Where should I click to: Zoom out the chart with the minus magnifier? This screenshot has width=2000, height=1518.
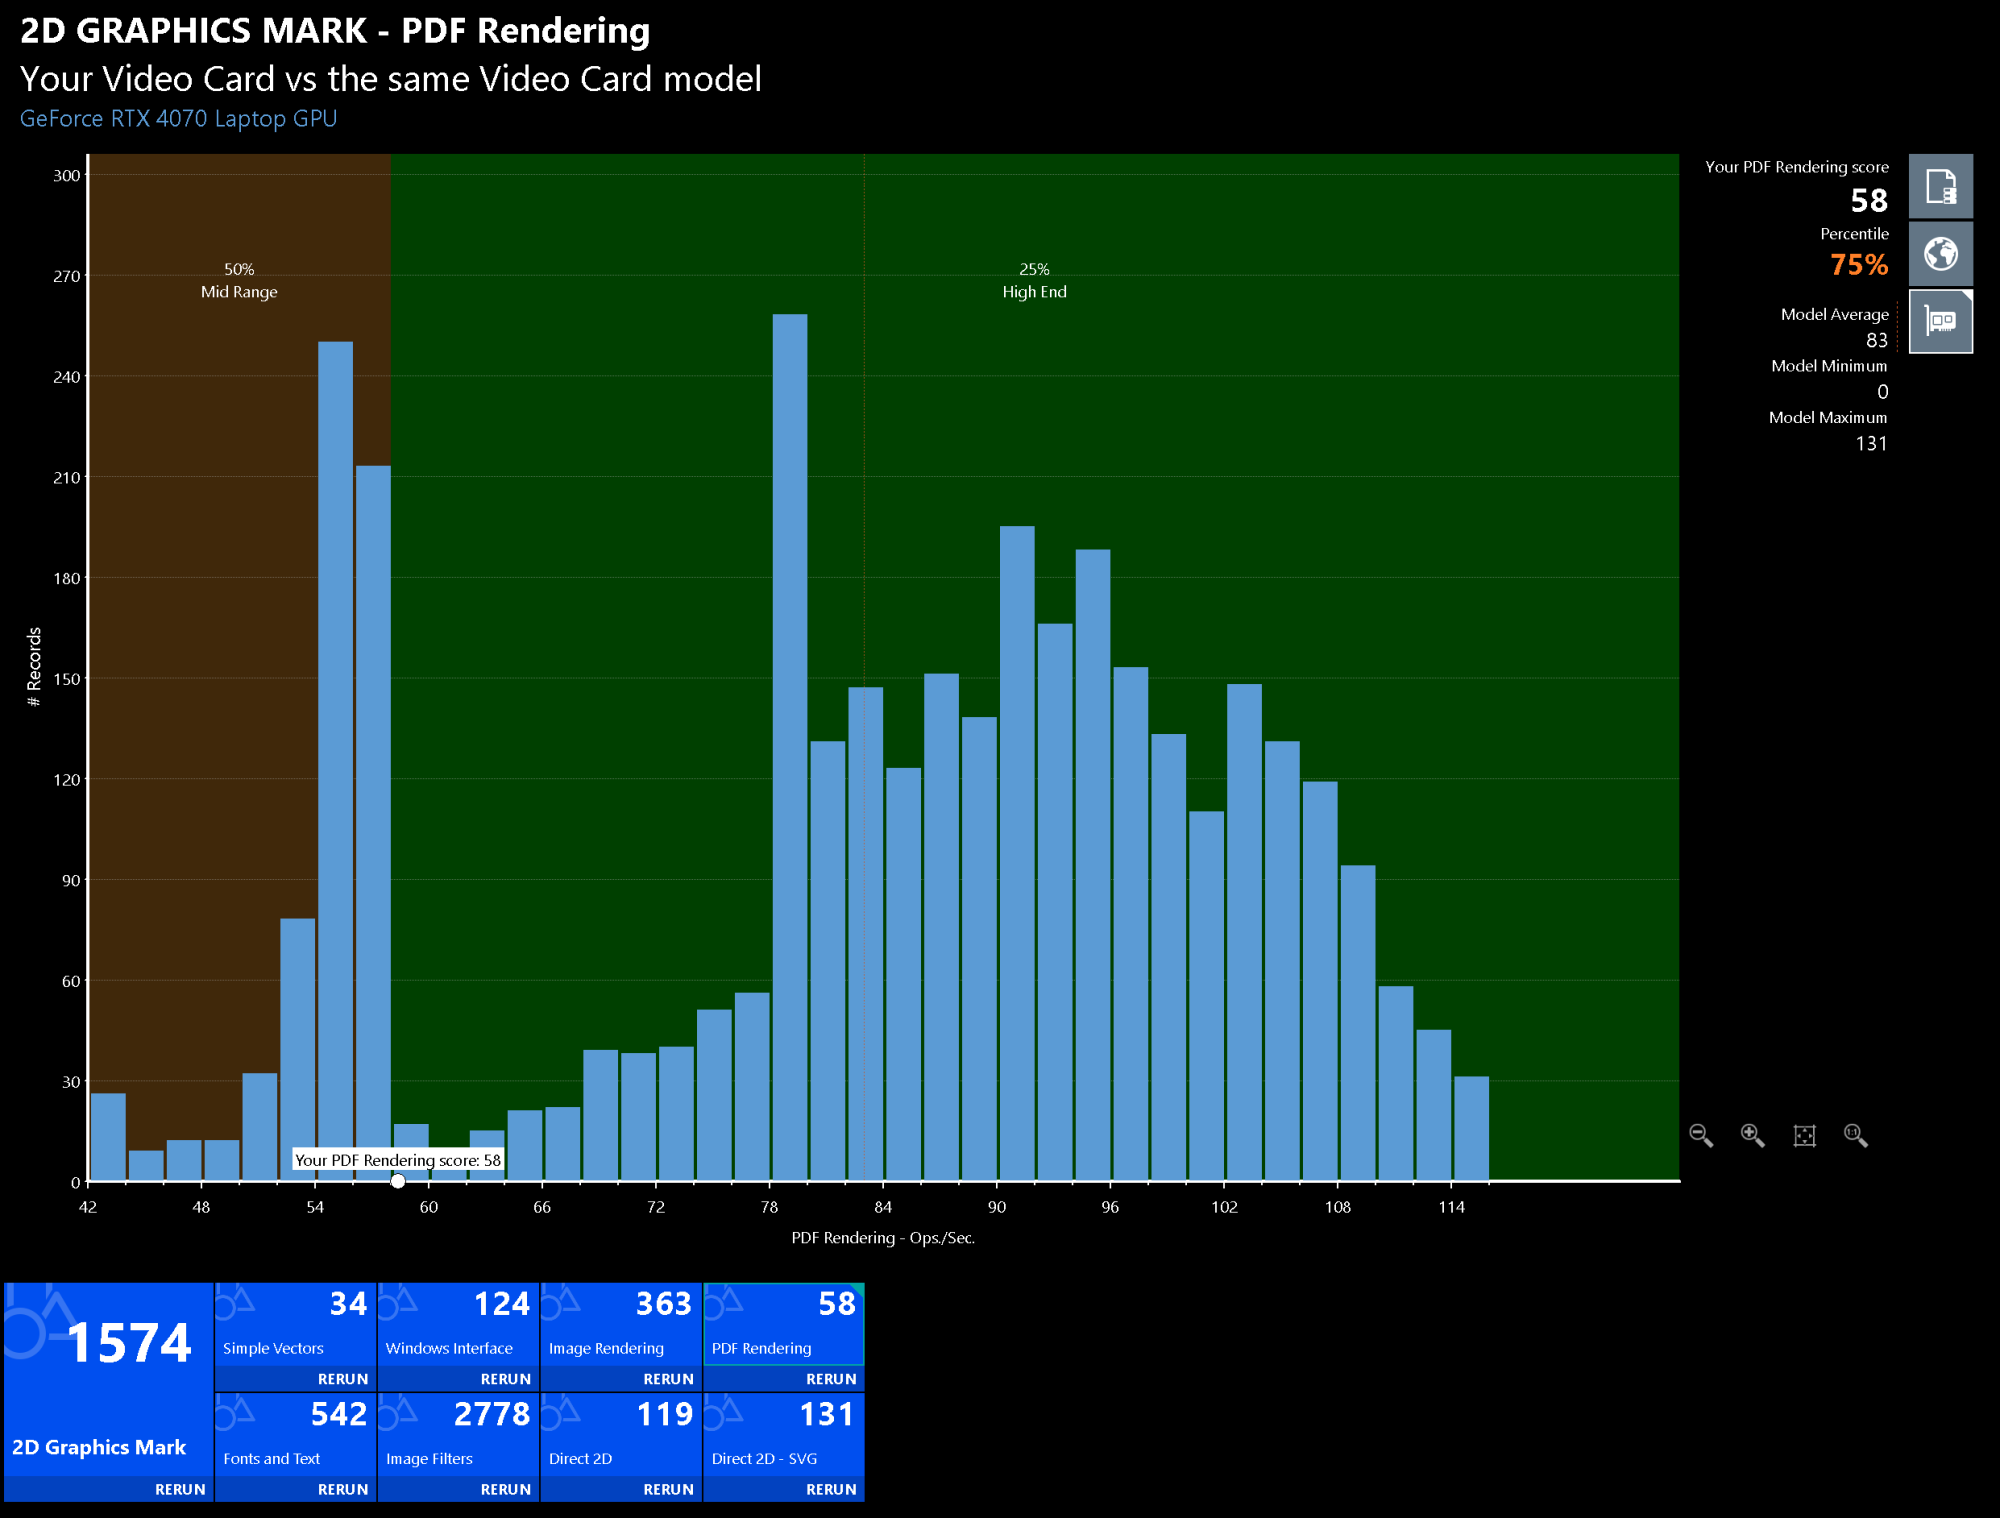coord(1701,1135)
